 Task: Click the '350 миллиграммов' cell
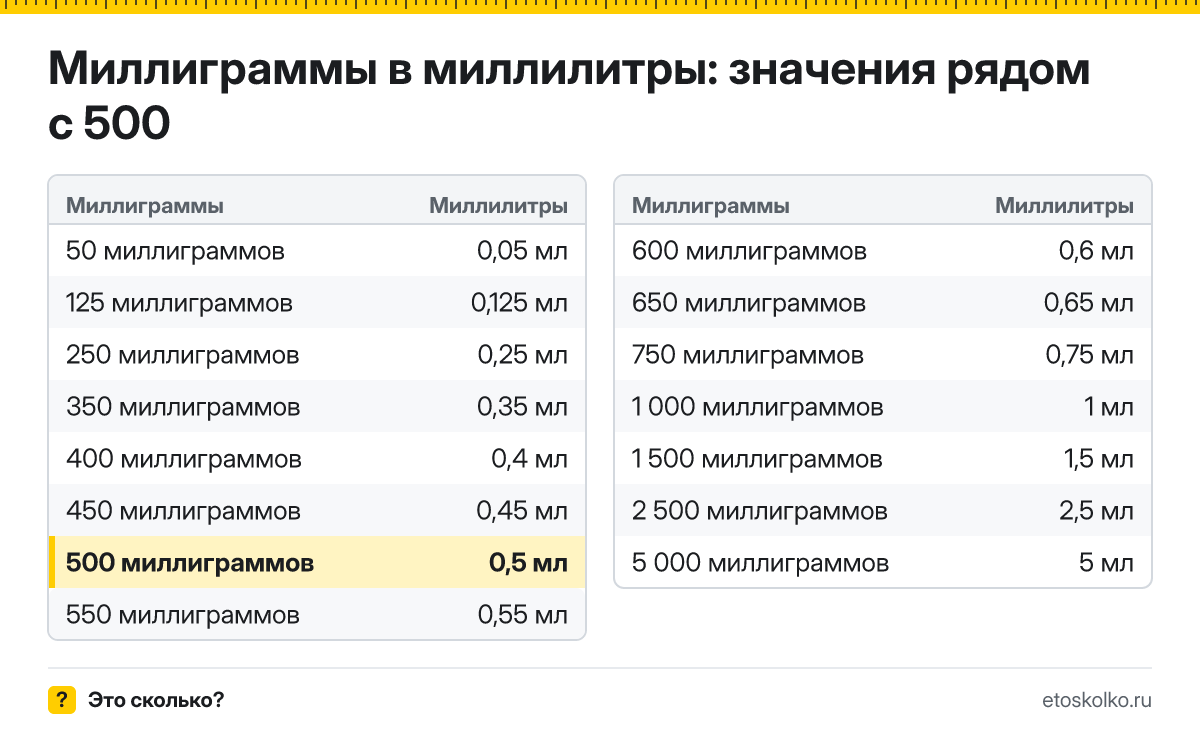point(183,407)
